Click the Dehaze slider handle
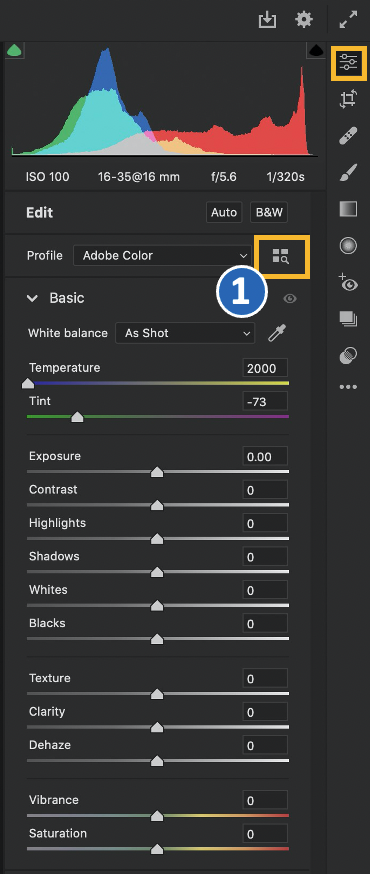The image size is (370, 874). coord(157,761)
